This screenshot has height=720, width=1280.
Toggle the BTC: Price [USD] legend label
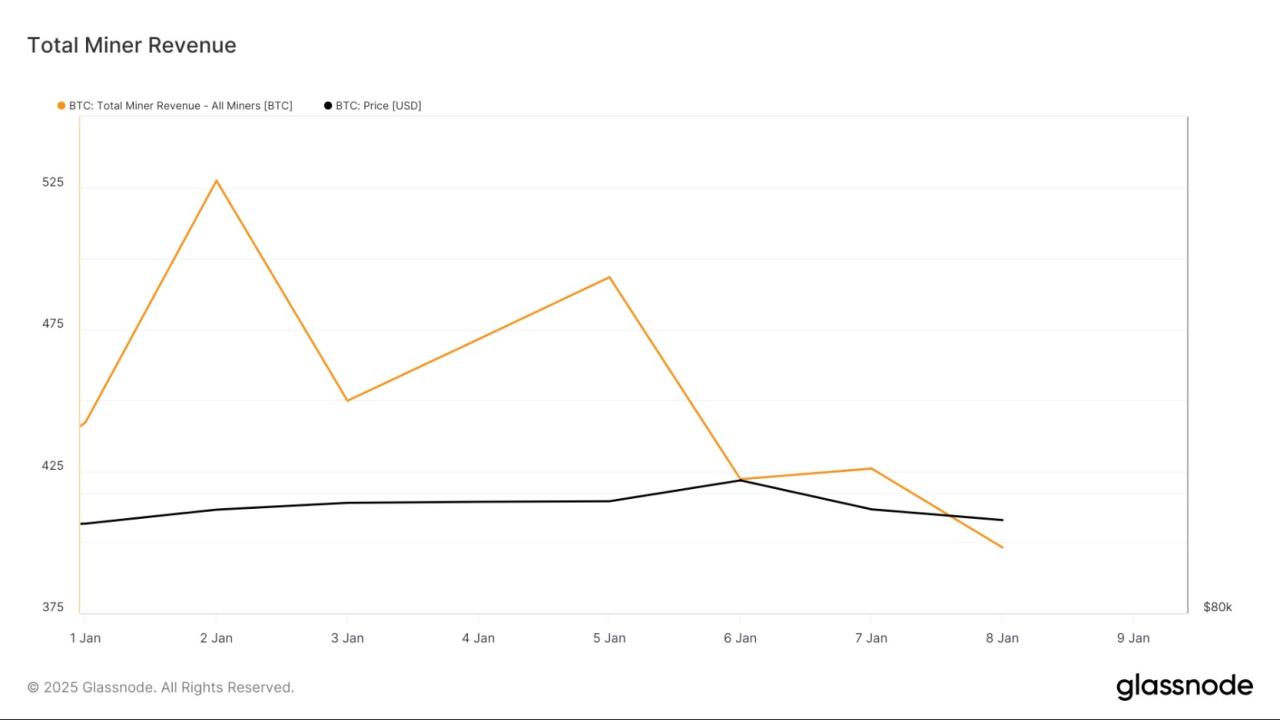click(378, 105)
